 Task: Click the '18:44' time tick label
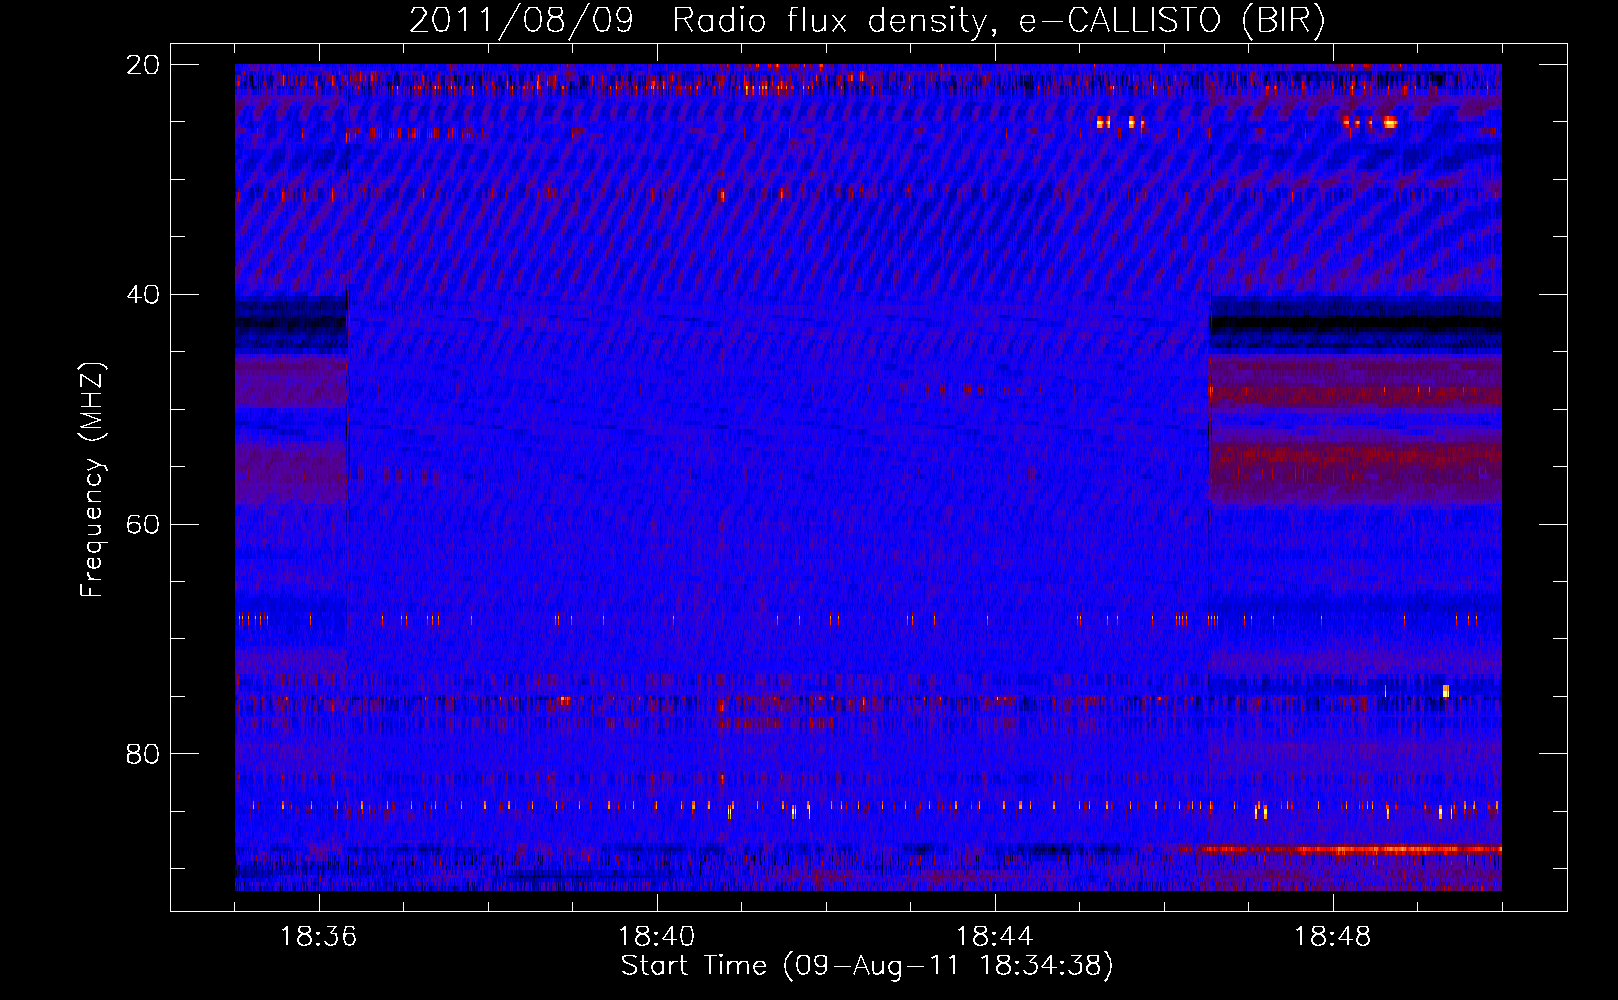click(995, 937)
